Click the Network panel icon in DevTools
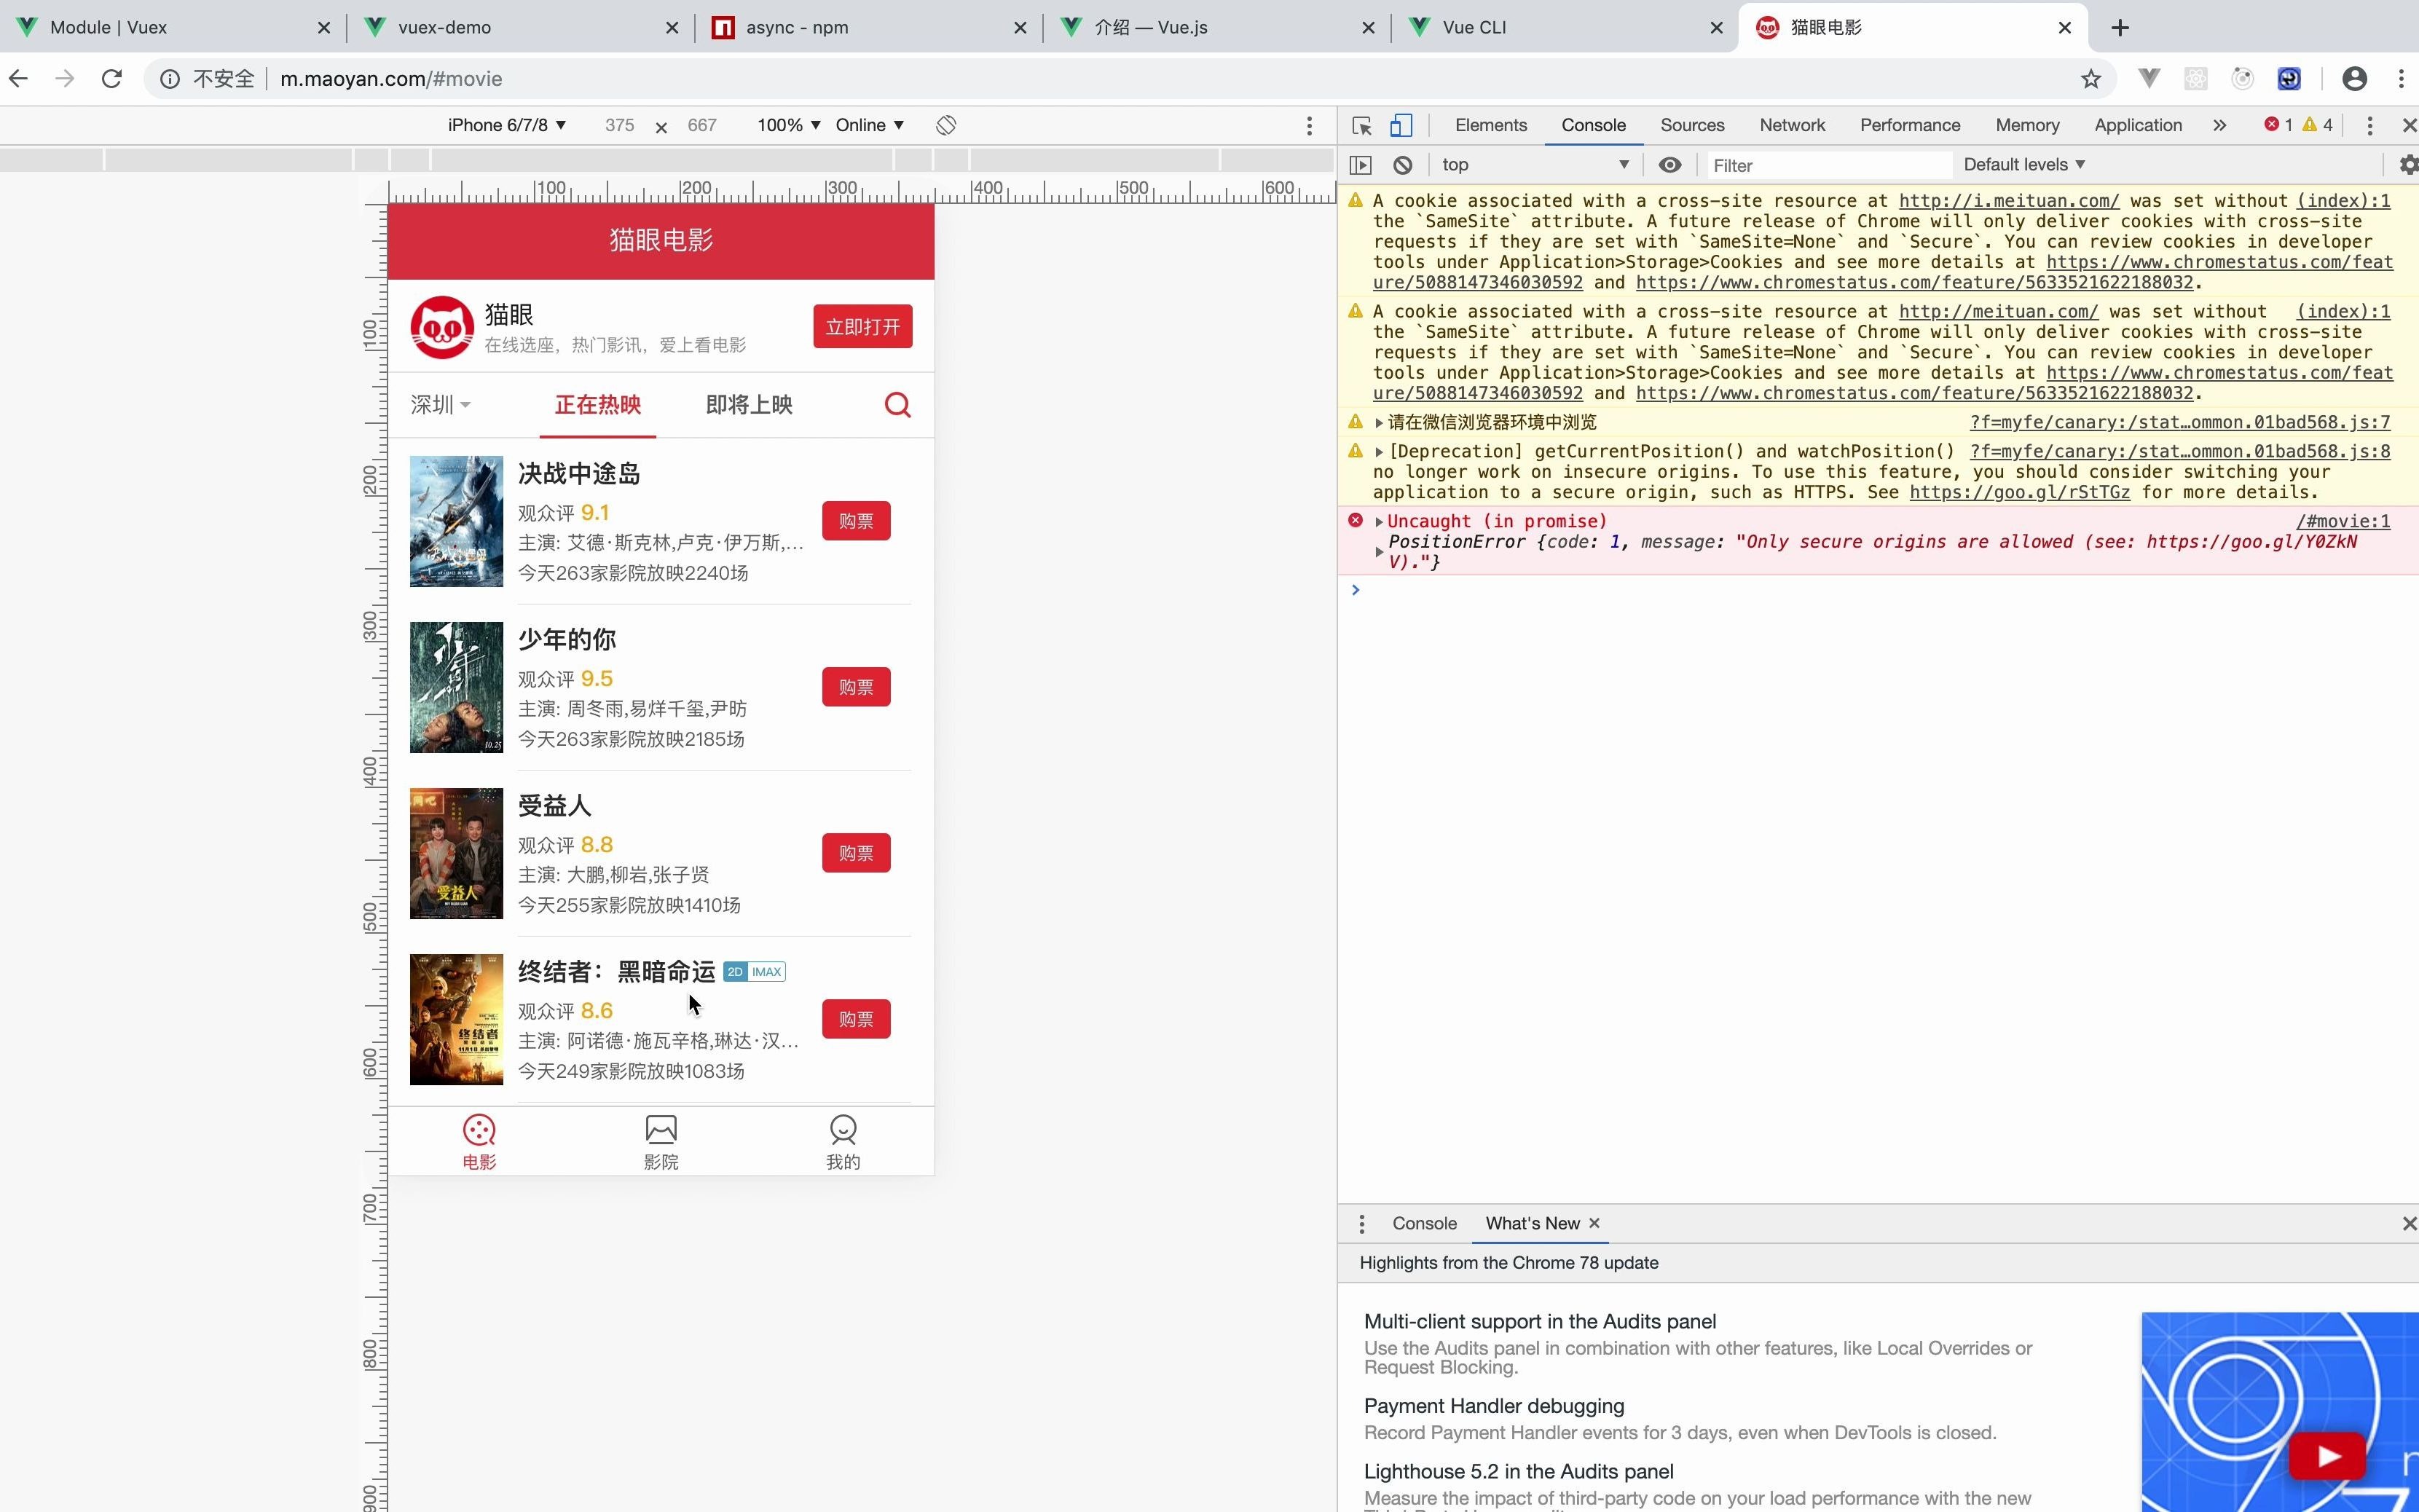Image resolution: width=2419 pixels, height=1512 pixels. pos(1792,125)
